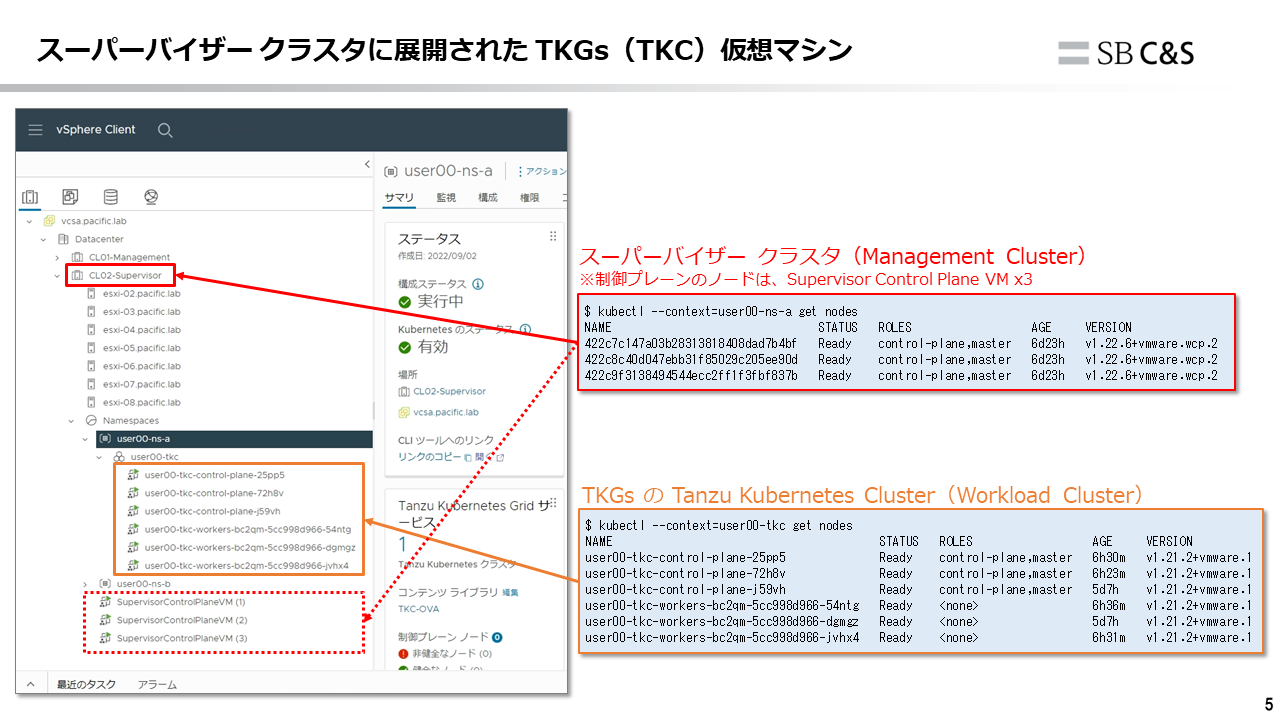The width and height of the screenshot is (1280, 720).
Task: Select esxi-05.pacific.lab host
Action: [x=141, y=348]
